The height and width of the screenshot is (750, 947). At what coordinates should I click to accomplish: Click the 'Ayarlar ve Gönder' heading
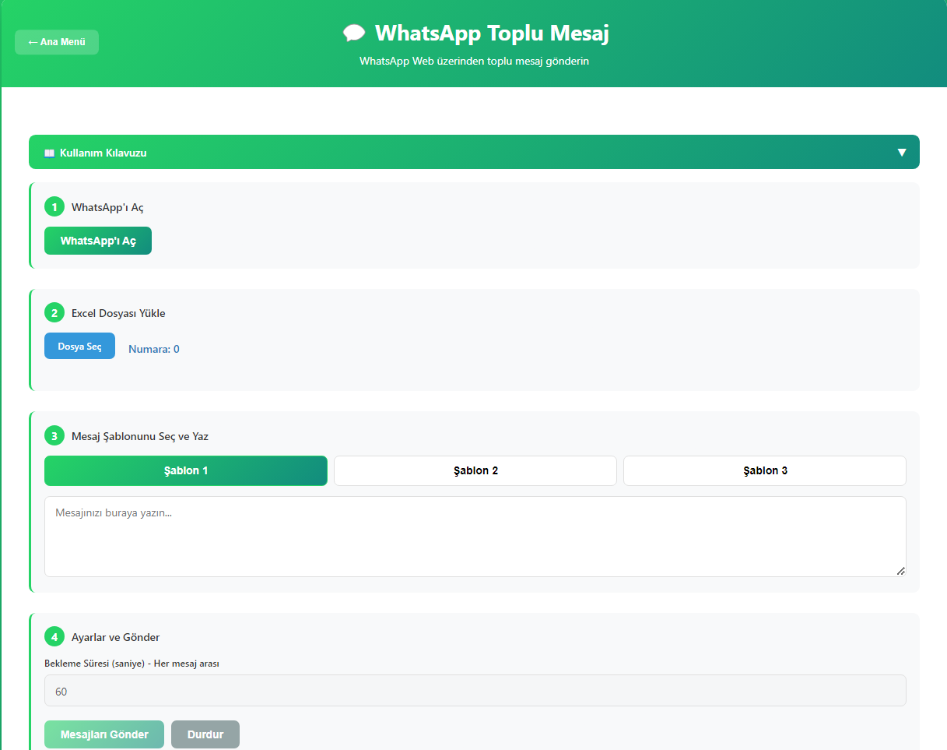[x=115, y=637]
